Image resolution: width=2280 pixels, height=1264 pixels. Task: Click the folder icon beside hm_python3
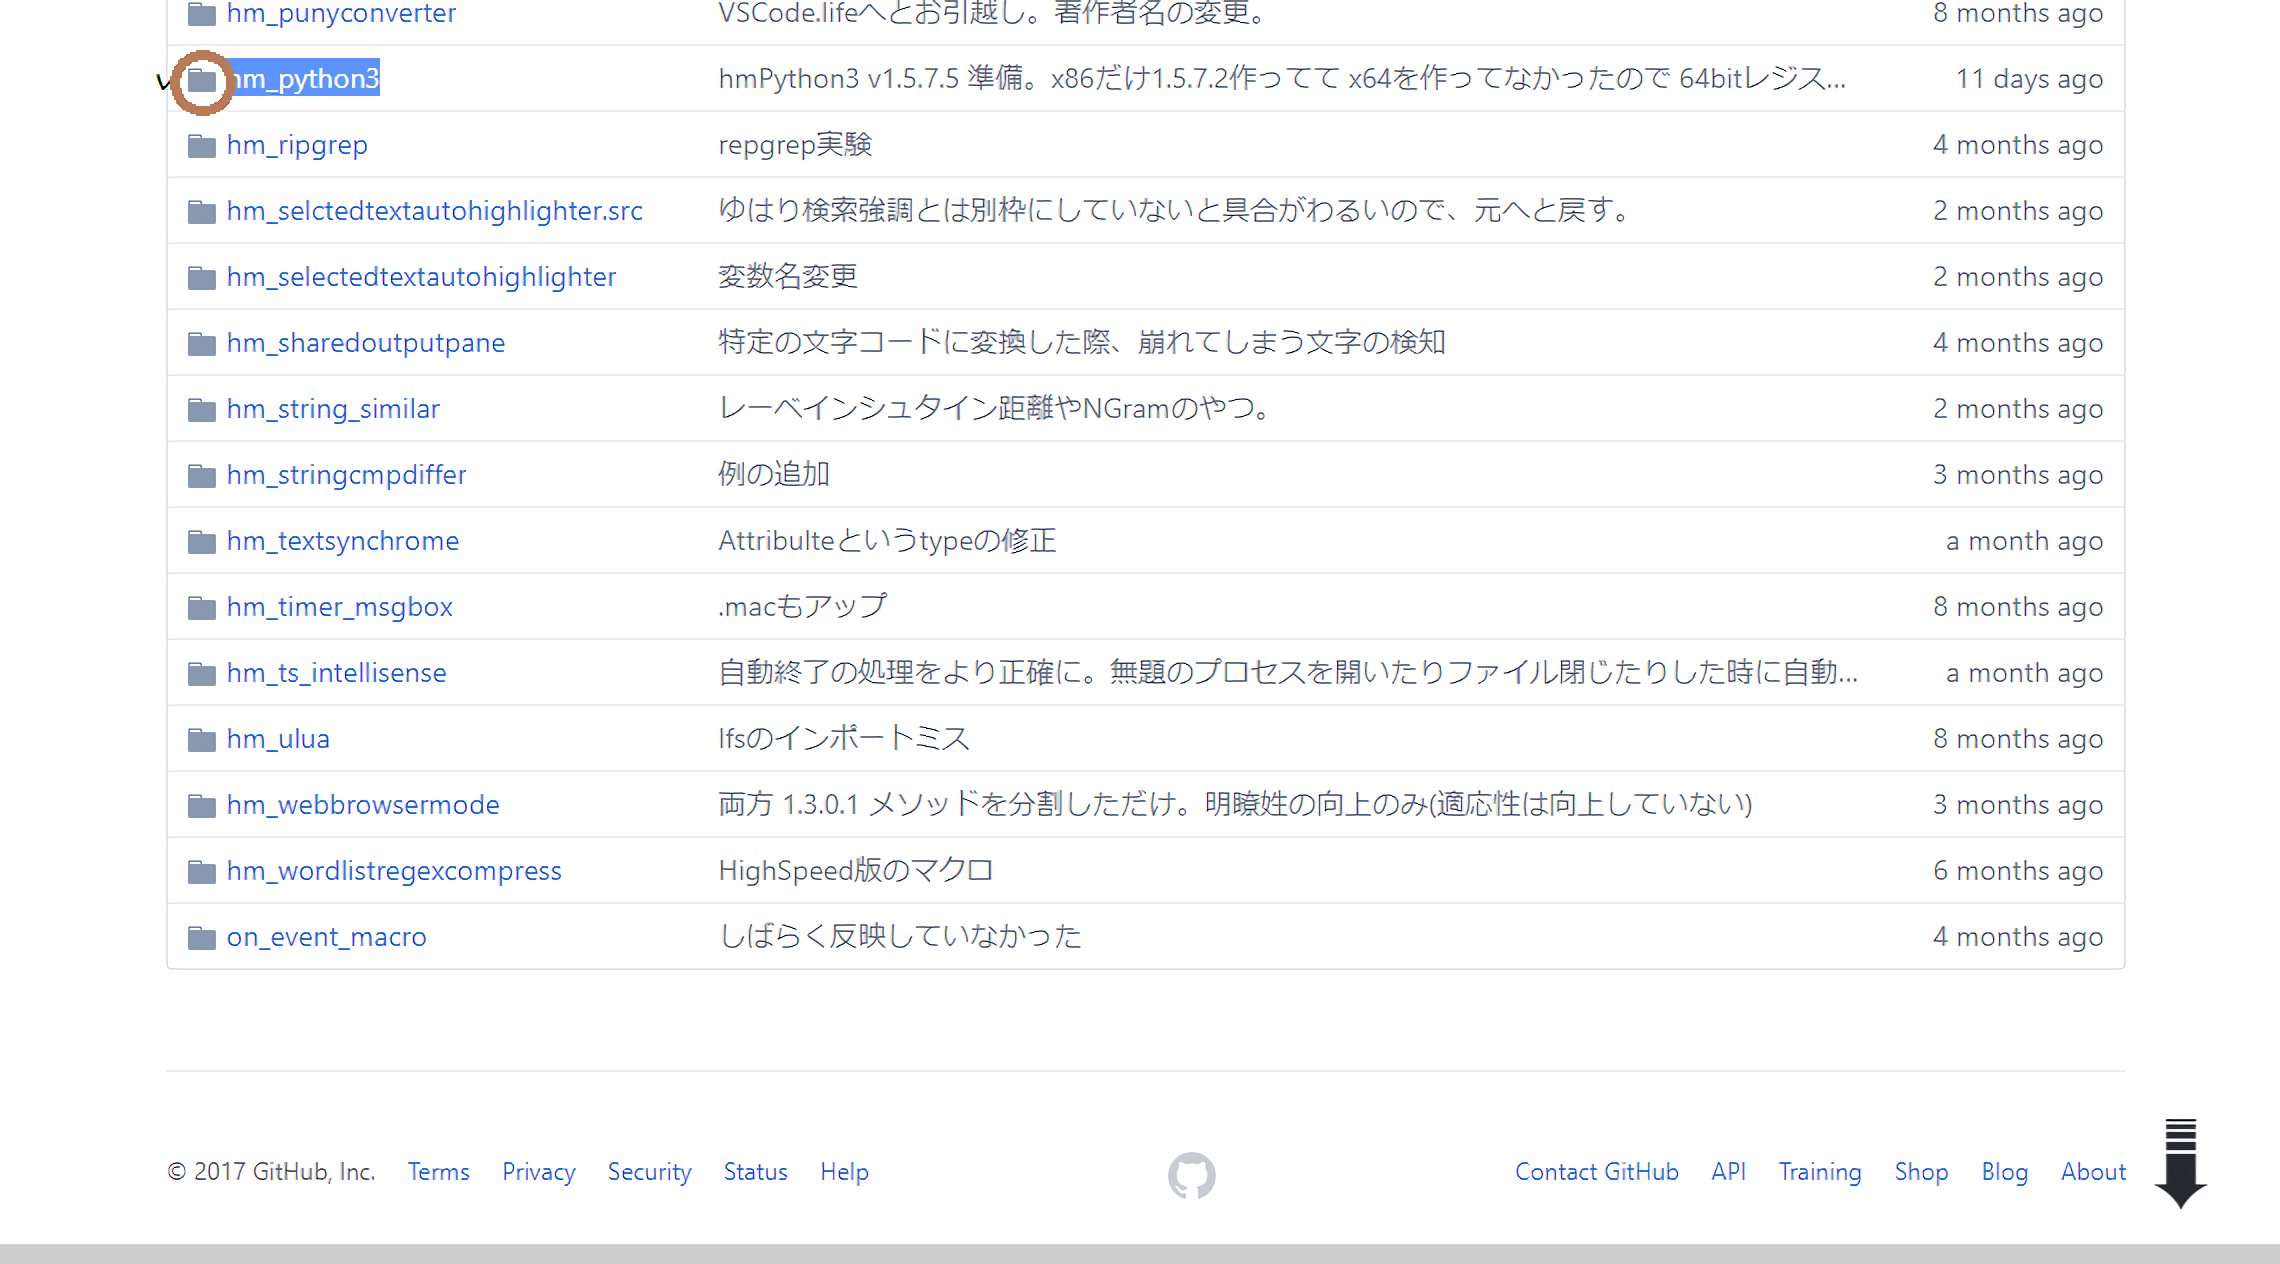(202, 79)
